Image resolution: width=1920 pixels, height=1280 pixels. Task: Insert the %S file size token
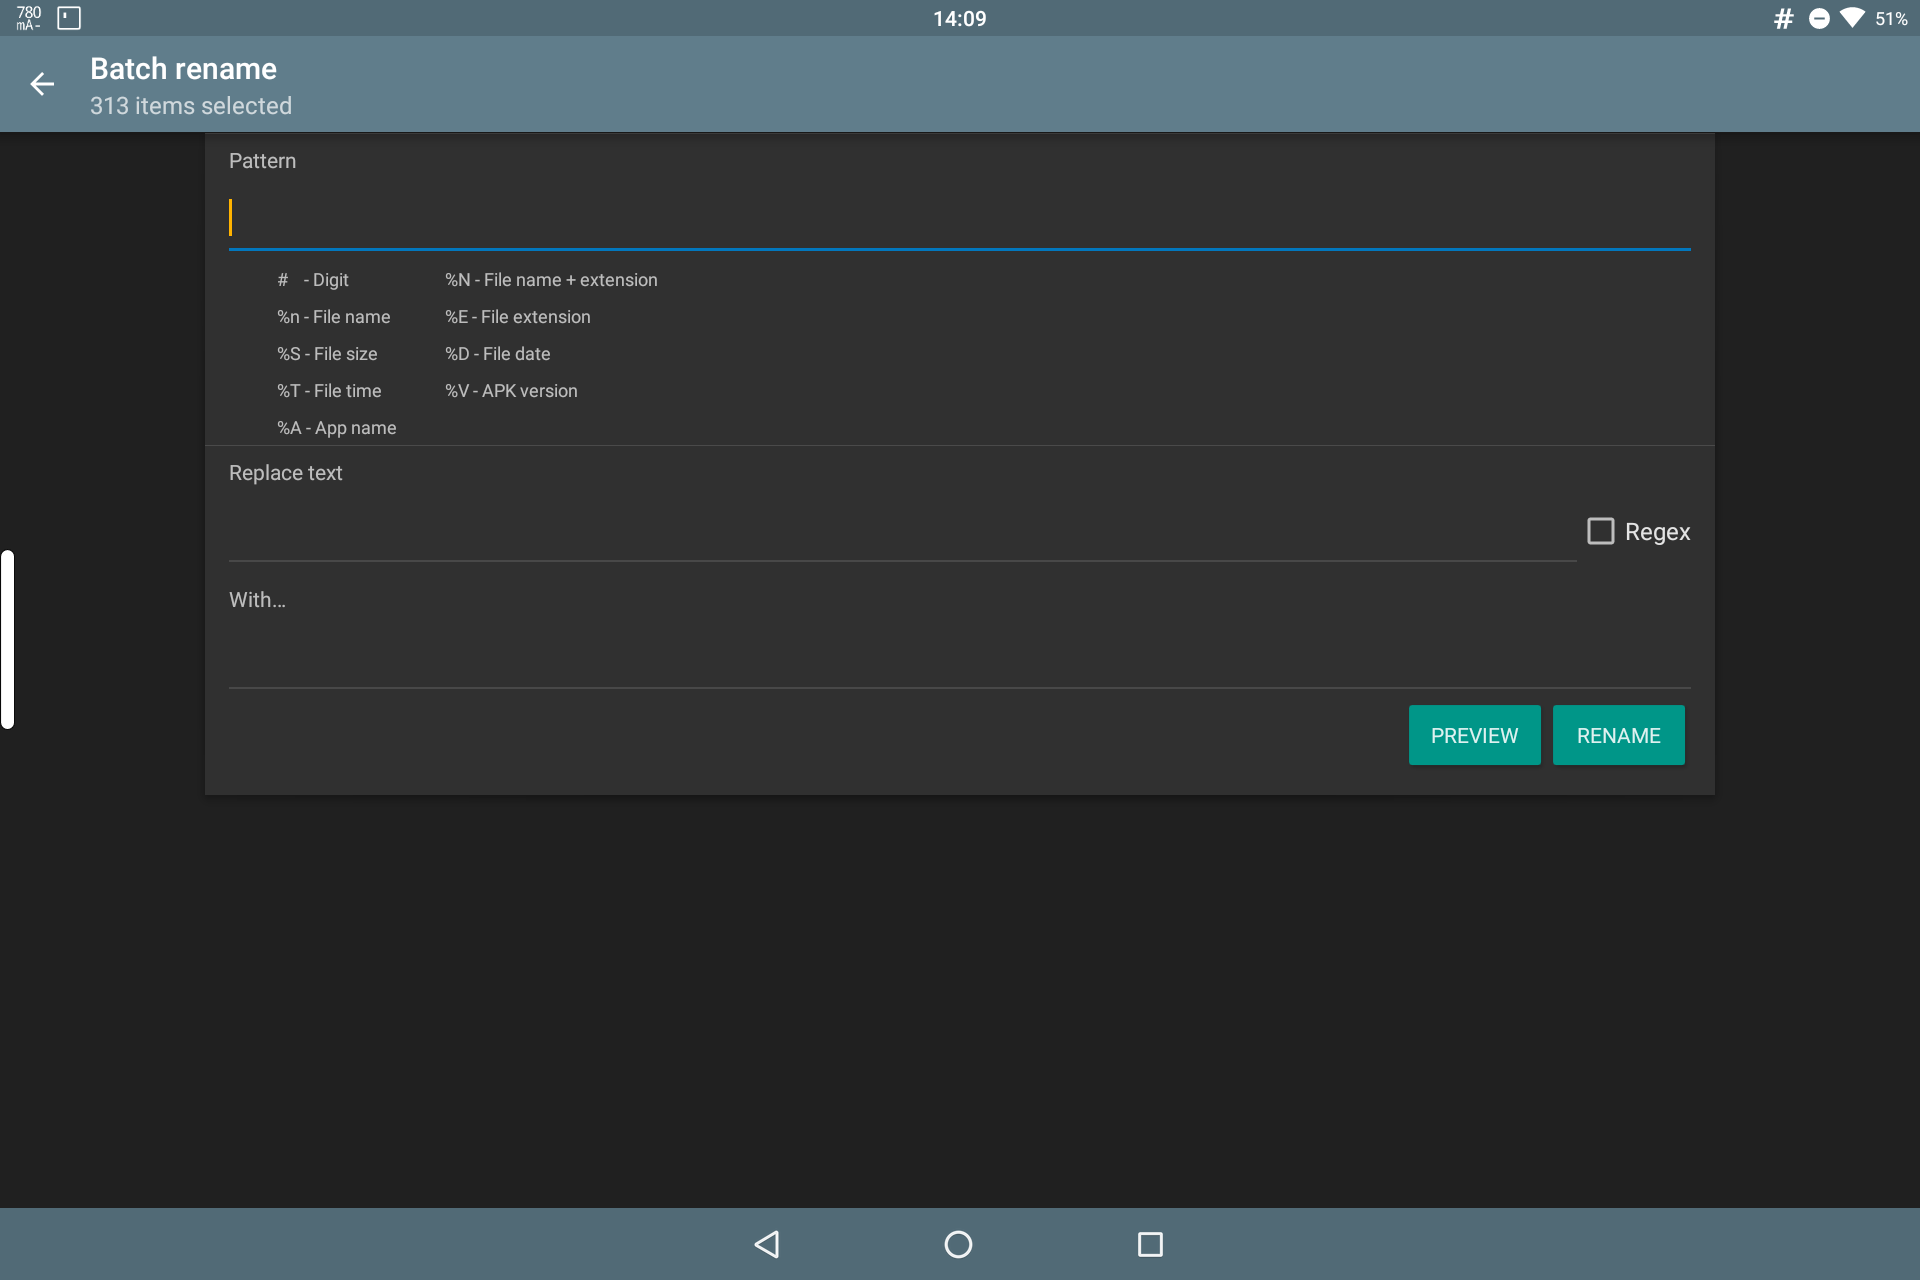(x=327, y=353)
